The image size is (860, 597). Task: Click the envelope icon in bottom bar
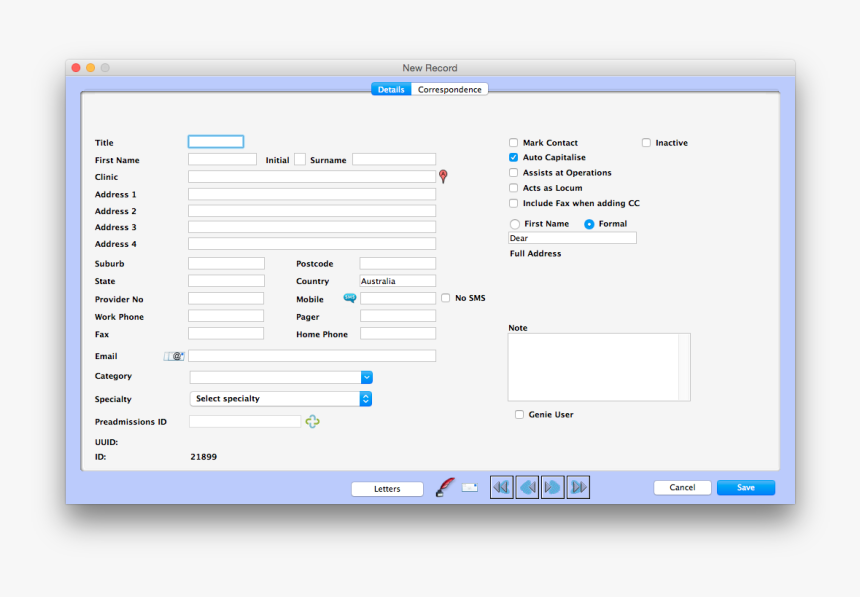pyautogui.click(x=469, y=488)
